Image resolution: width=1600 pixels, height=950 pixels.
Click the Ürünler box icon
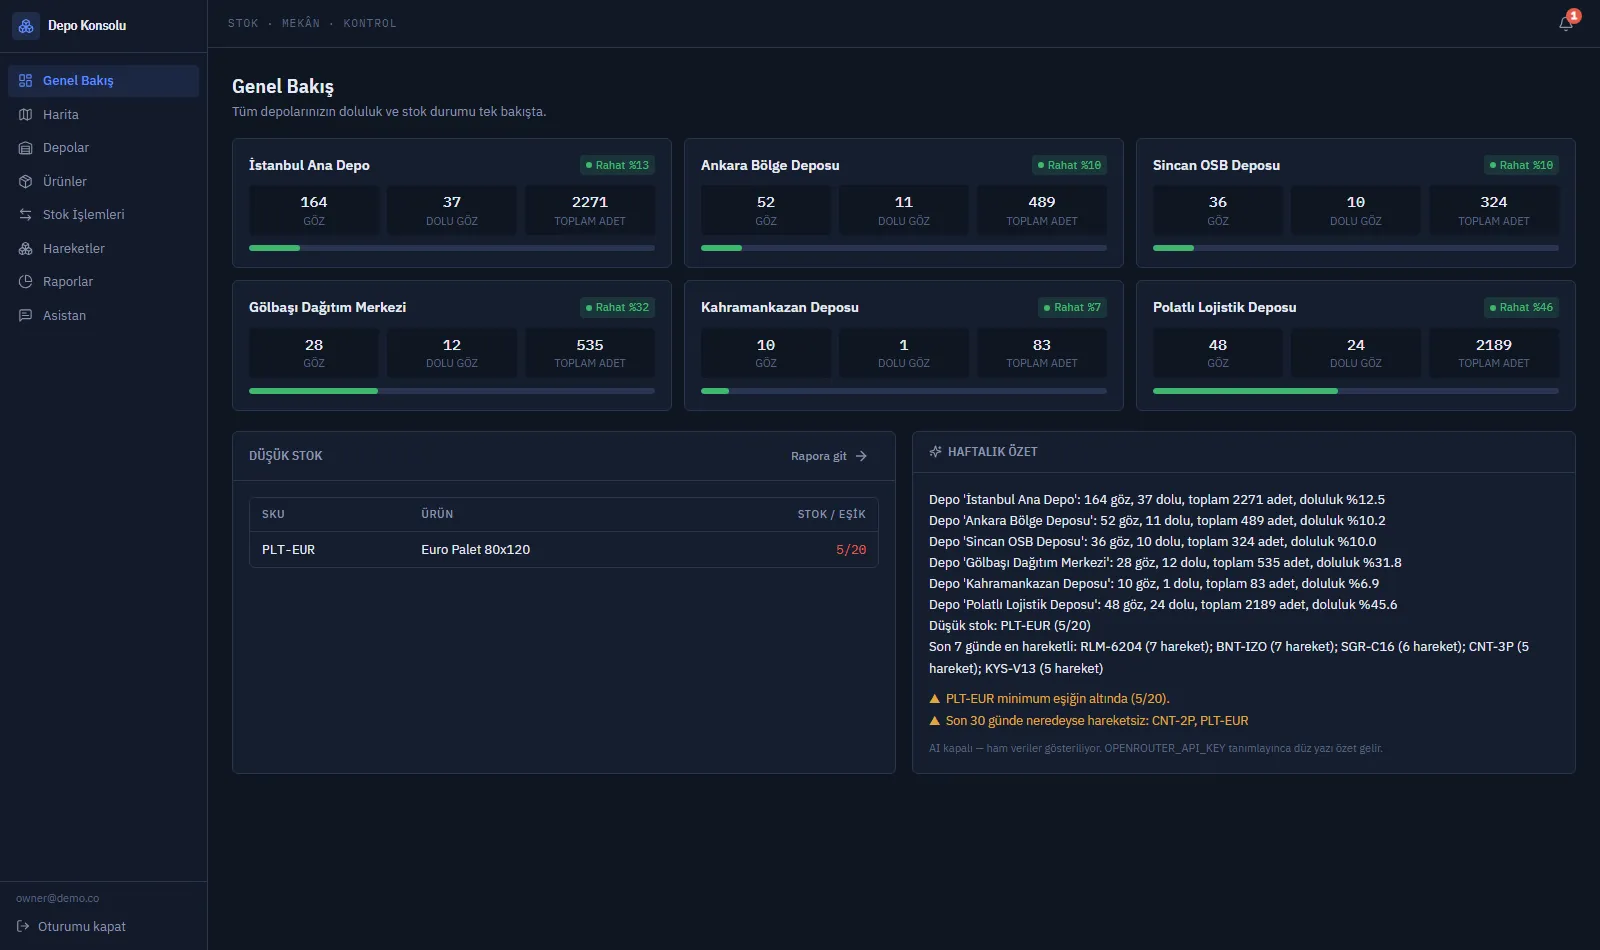[26, 182]
